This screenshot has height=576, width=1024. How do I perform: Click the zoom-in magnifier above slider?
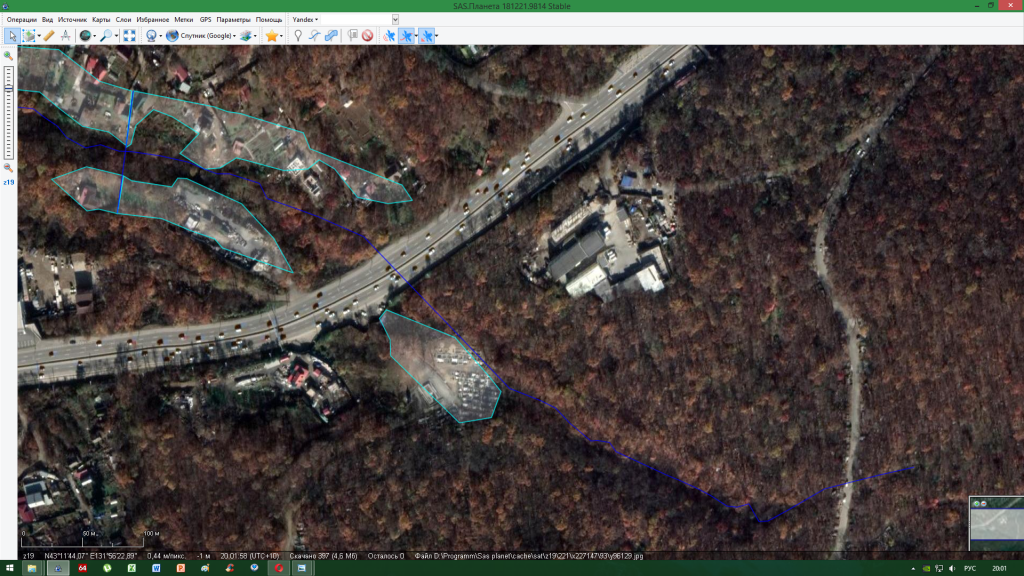(x=9, y=56)
